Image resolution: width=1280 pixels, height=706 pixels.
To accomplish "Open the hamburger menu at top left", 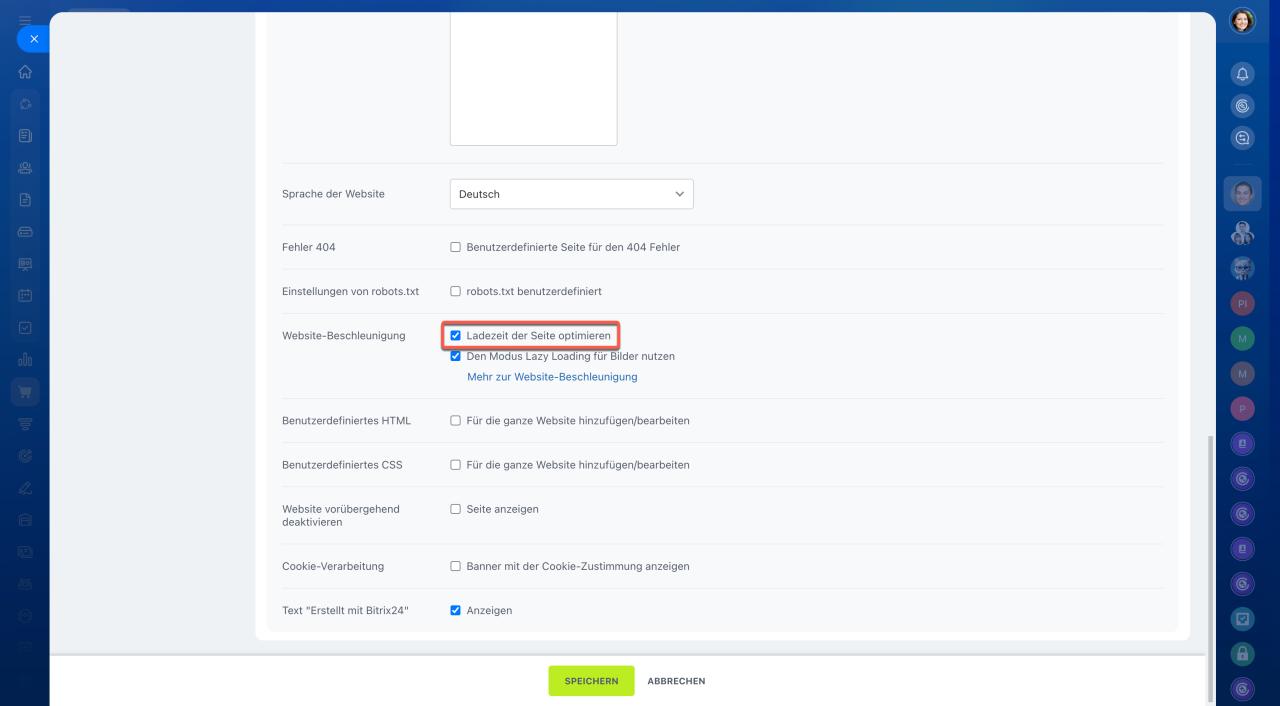I will click(x=25, y=19).
